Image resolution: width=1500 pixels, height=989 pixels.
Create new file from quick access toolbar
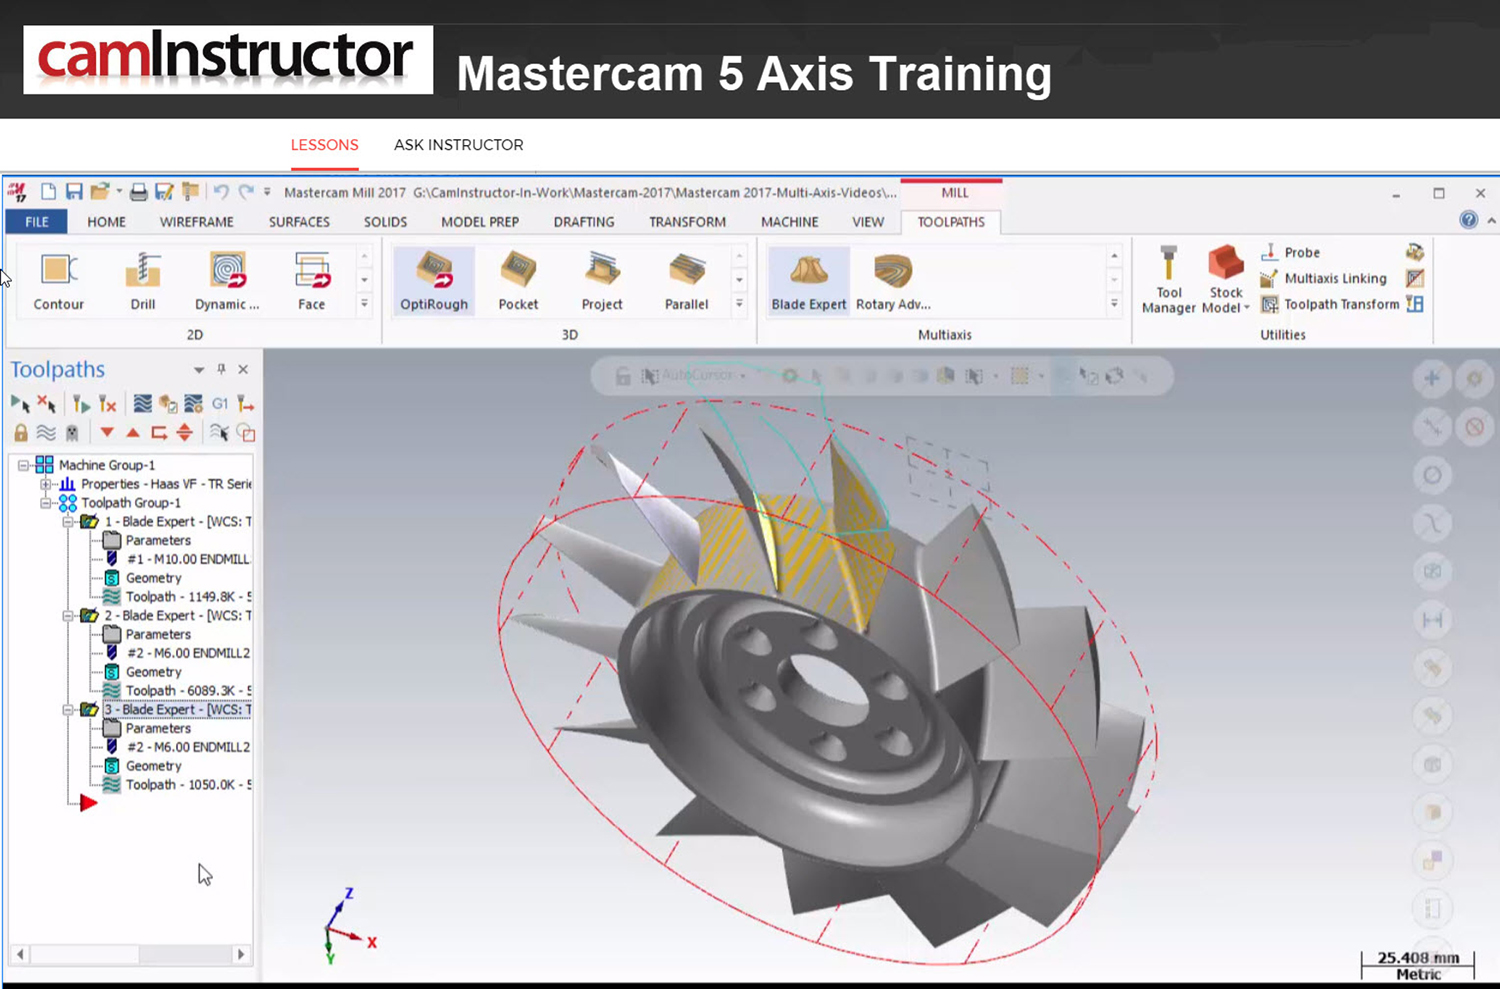point(48,192)
